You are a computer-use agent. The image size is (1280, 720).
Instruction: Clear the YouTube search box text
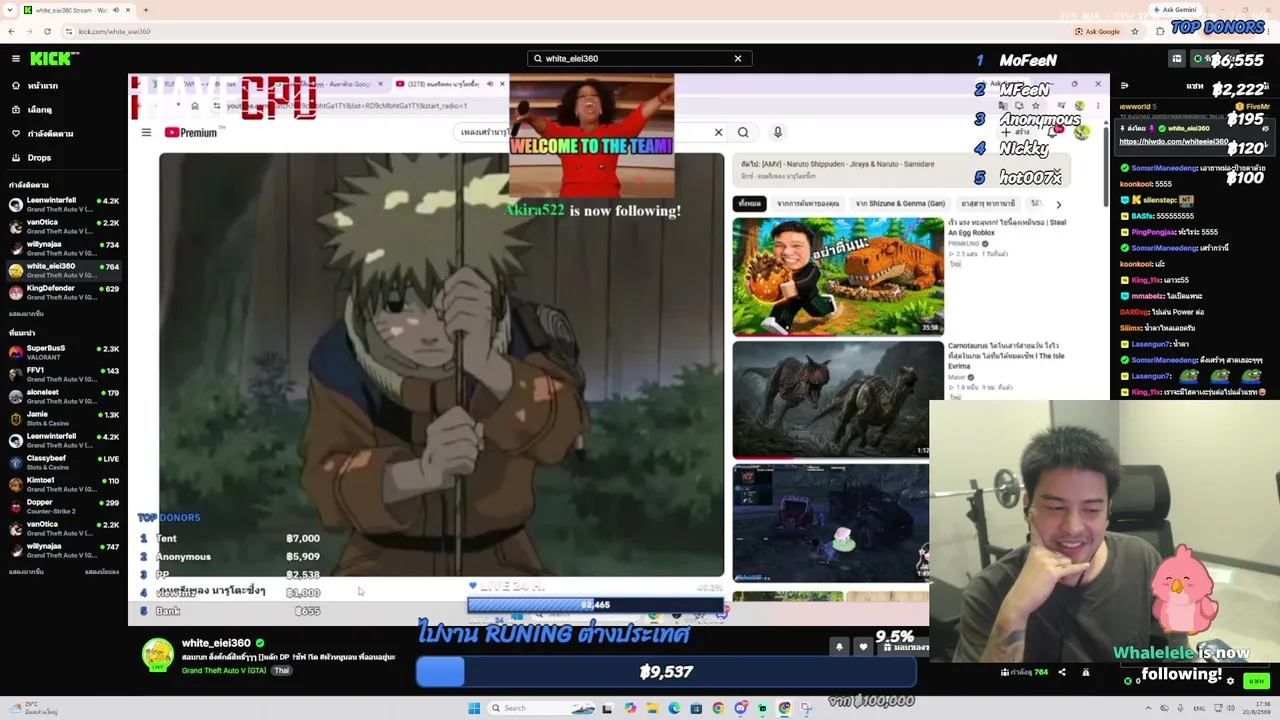click(x=718, y=132)
